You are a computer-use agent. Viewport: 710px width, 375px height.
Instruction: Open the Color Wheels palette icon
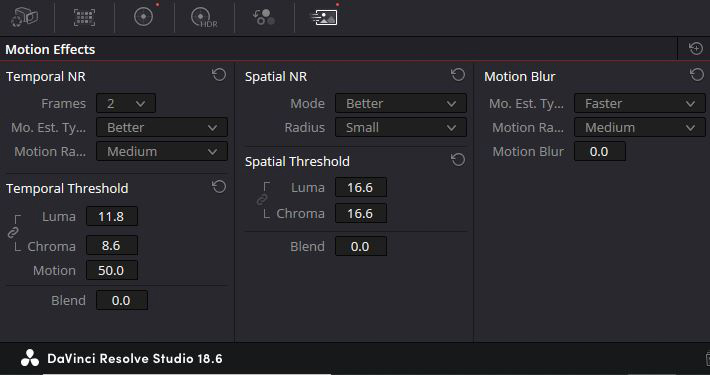point(144,17)
